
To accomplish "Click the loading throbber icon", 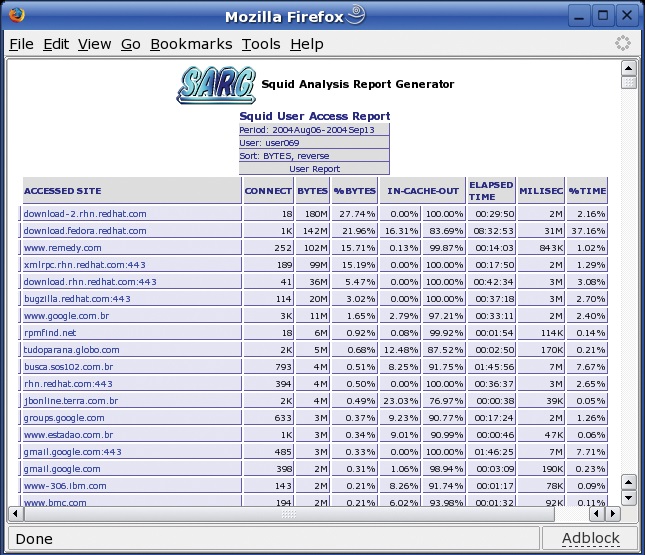I will [x=622, y=43].
